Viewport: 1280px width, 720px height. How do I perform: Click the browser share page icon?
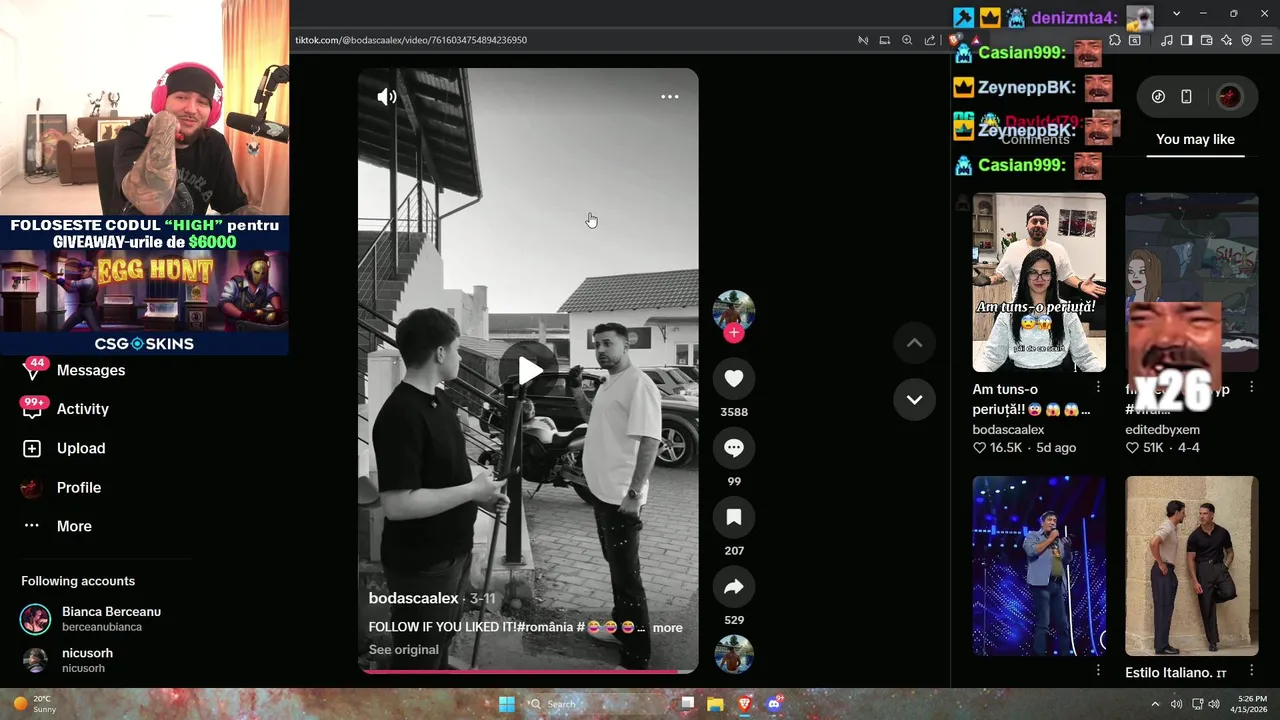click(930, 40)
